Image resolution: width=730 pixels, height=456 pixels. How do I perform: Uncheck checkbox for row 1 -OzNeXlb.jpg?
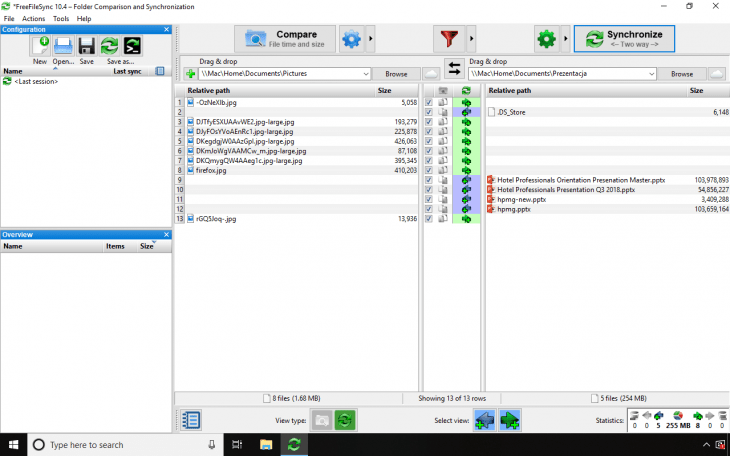(429, 102)
